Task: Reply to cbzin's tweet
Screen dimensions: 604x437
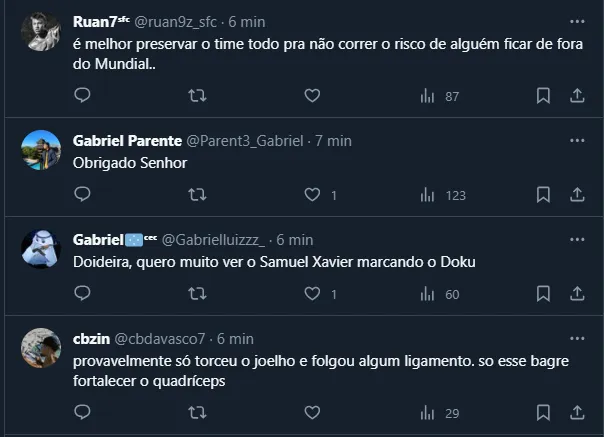Action: (x=83, y=413)
